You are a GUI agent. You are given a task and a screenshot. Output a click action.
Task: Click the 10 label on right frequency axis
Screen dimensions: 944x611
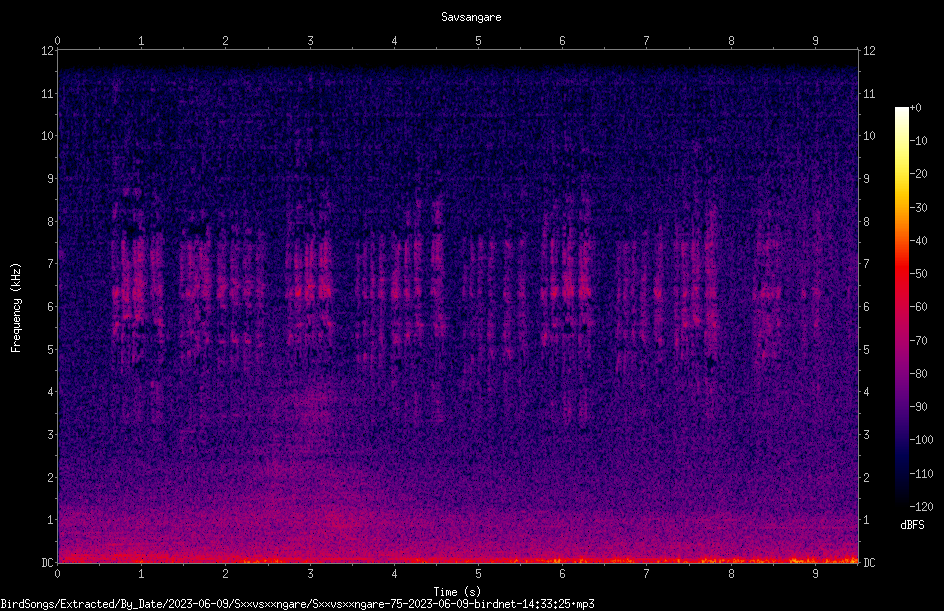click(x=869, y=136)
